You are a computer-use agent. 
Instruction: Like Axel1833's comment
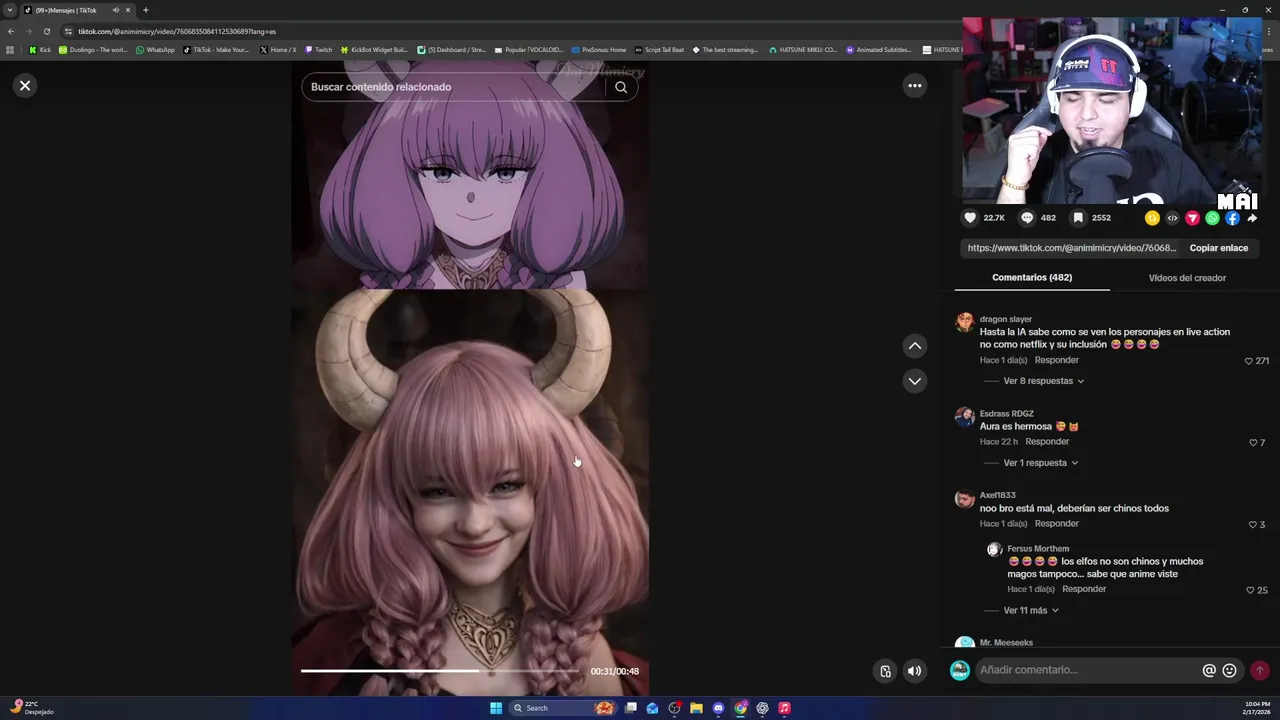(x=1253, y=525)
